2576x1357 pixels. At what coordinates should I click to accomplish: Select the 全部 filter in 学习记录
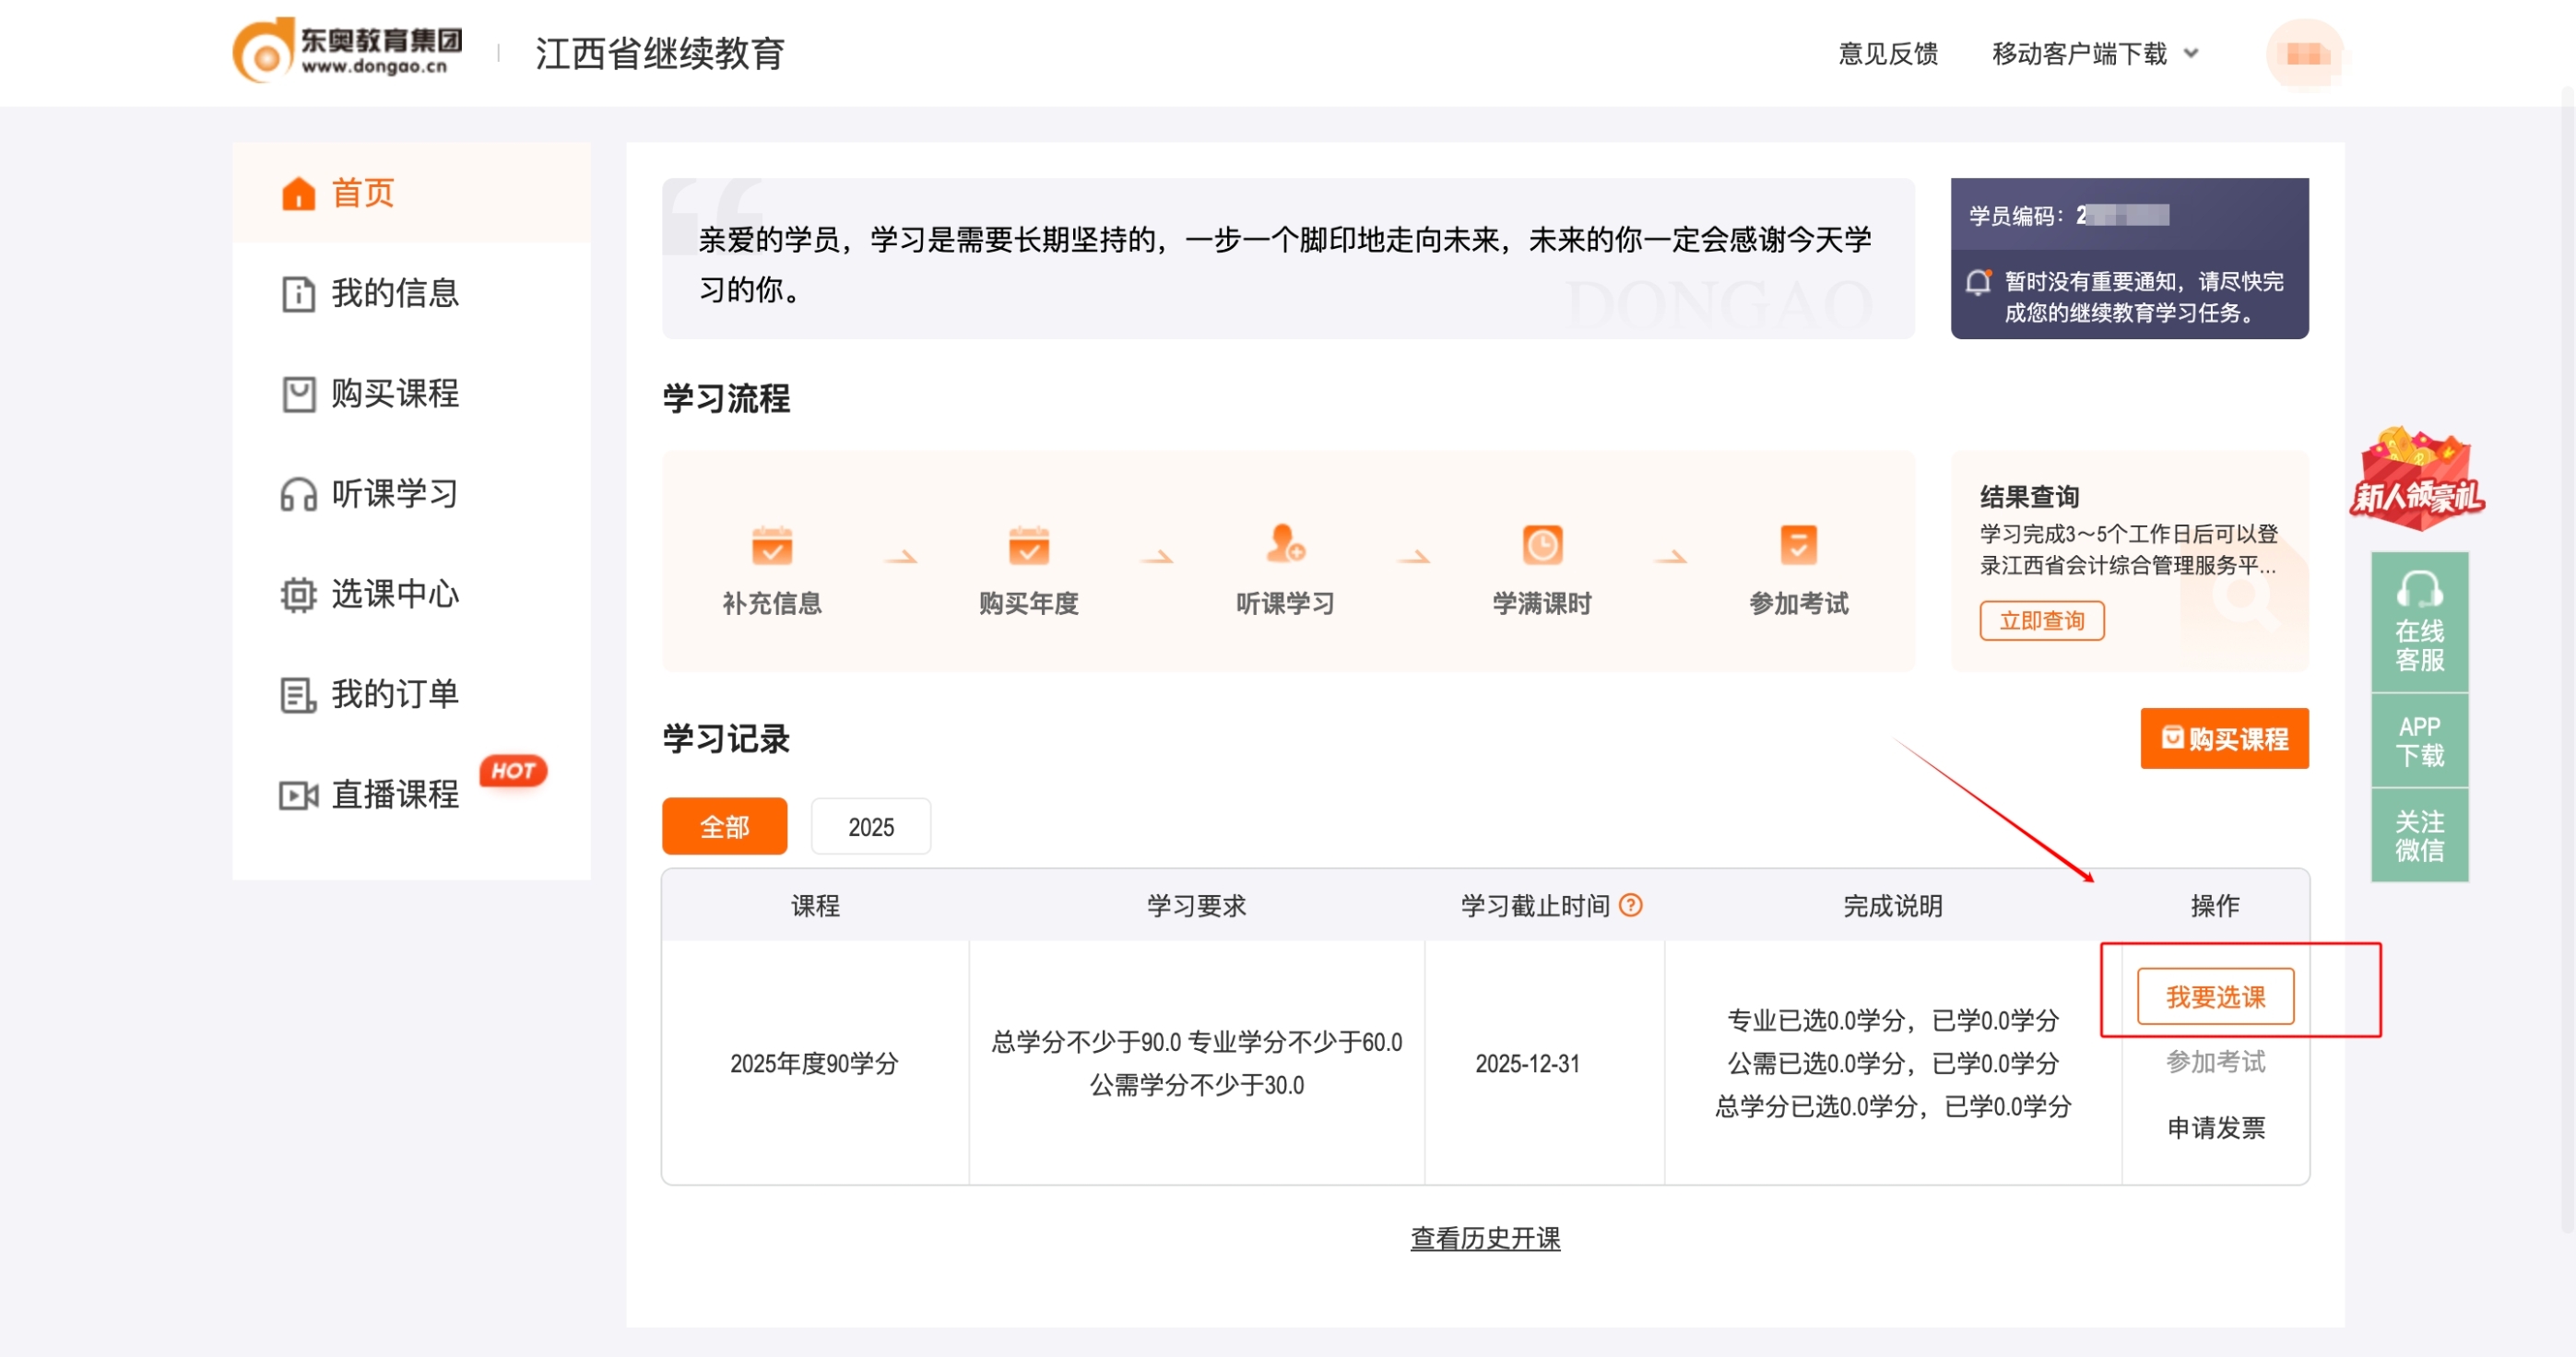pos(724,826)
